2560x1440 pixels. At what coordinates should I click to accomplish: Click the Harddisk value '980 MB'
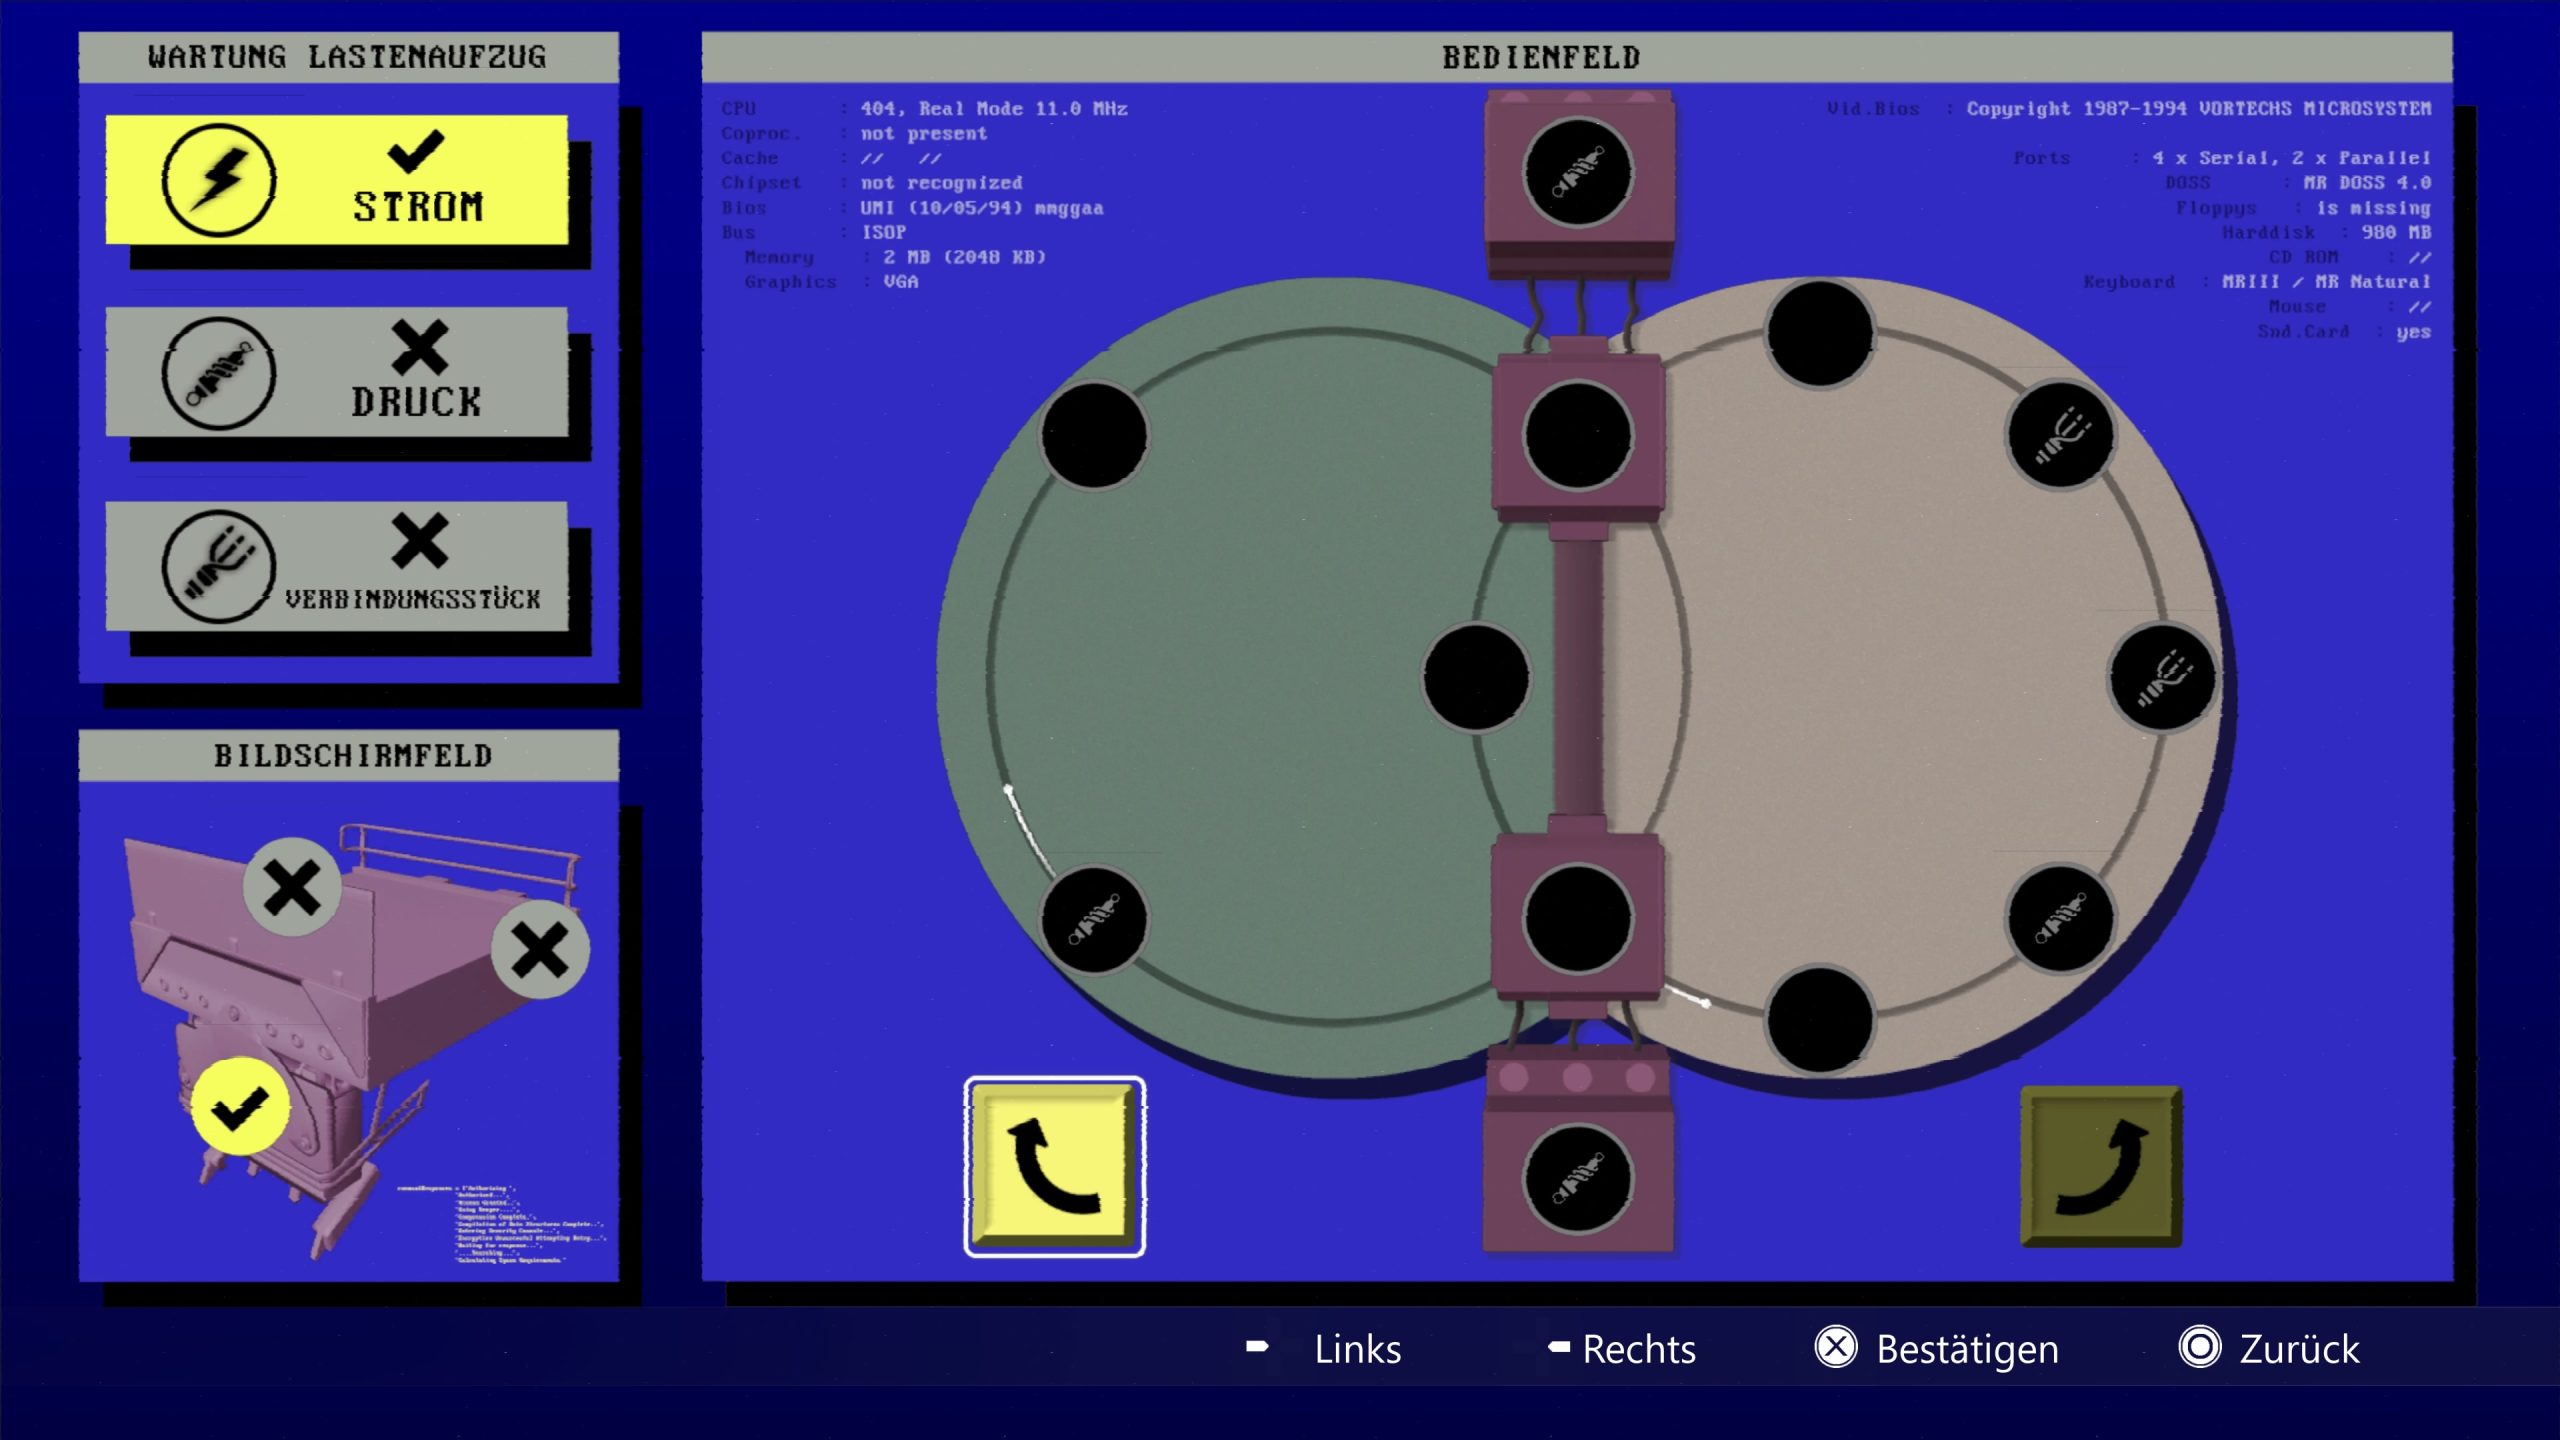pyautogui.click(x=2396, y=232)
